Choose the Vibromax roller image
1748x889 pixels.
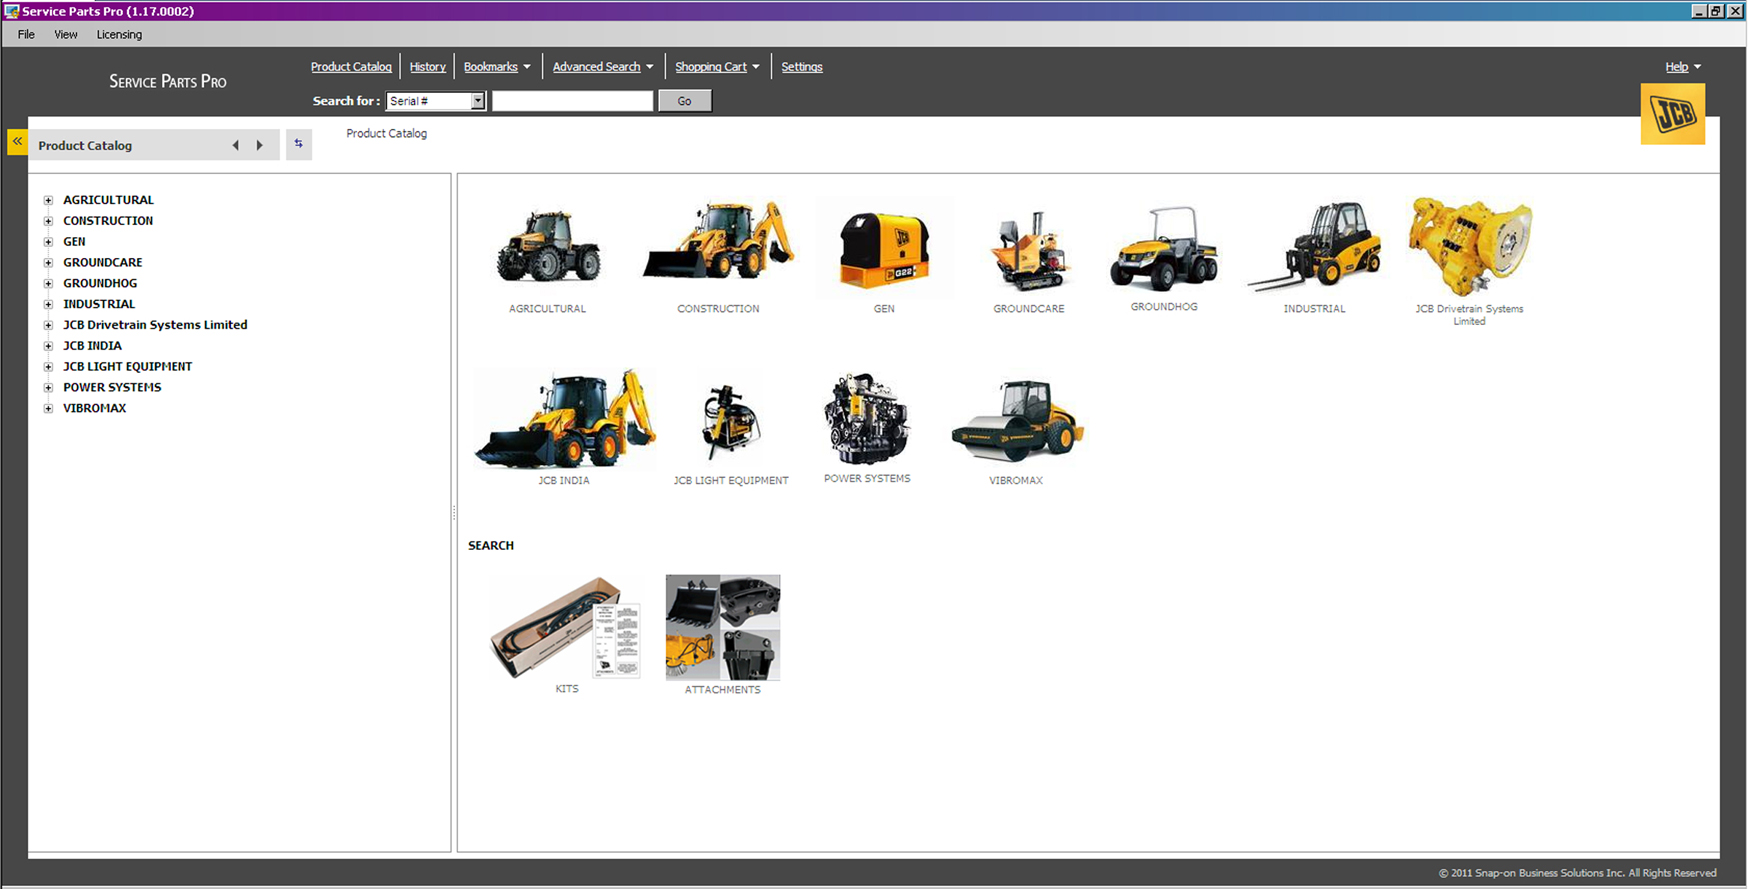coord(1016,421)
